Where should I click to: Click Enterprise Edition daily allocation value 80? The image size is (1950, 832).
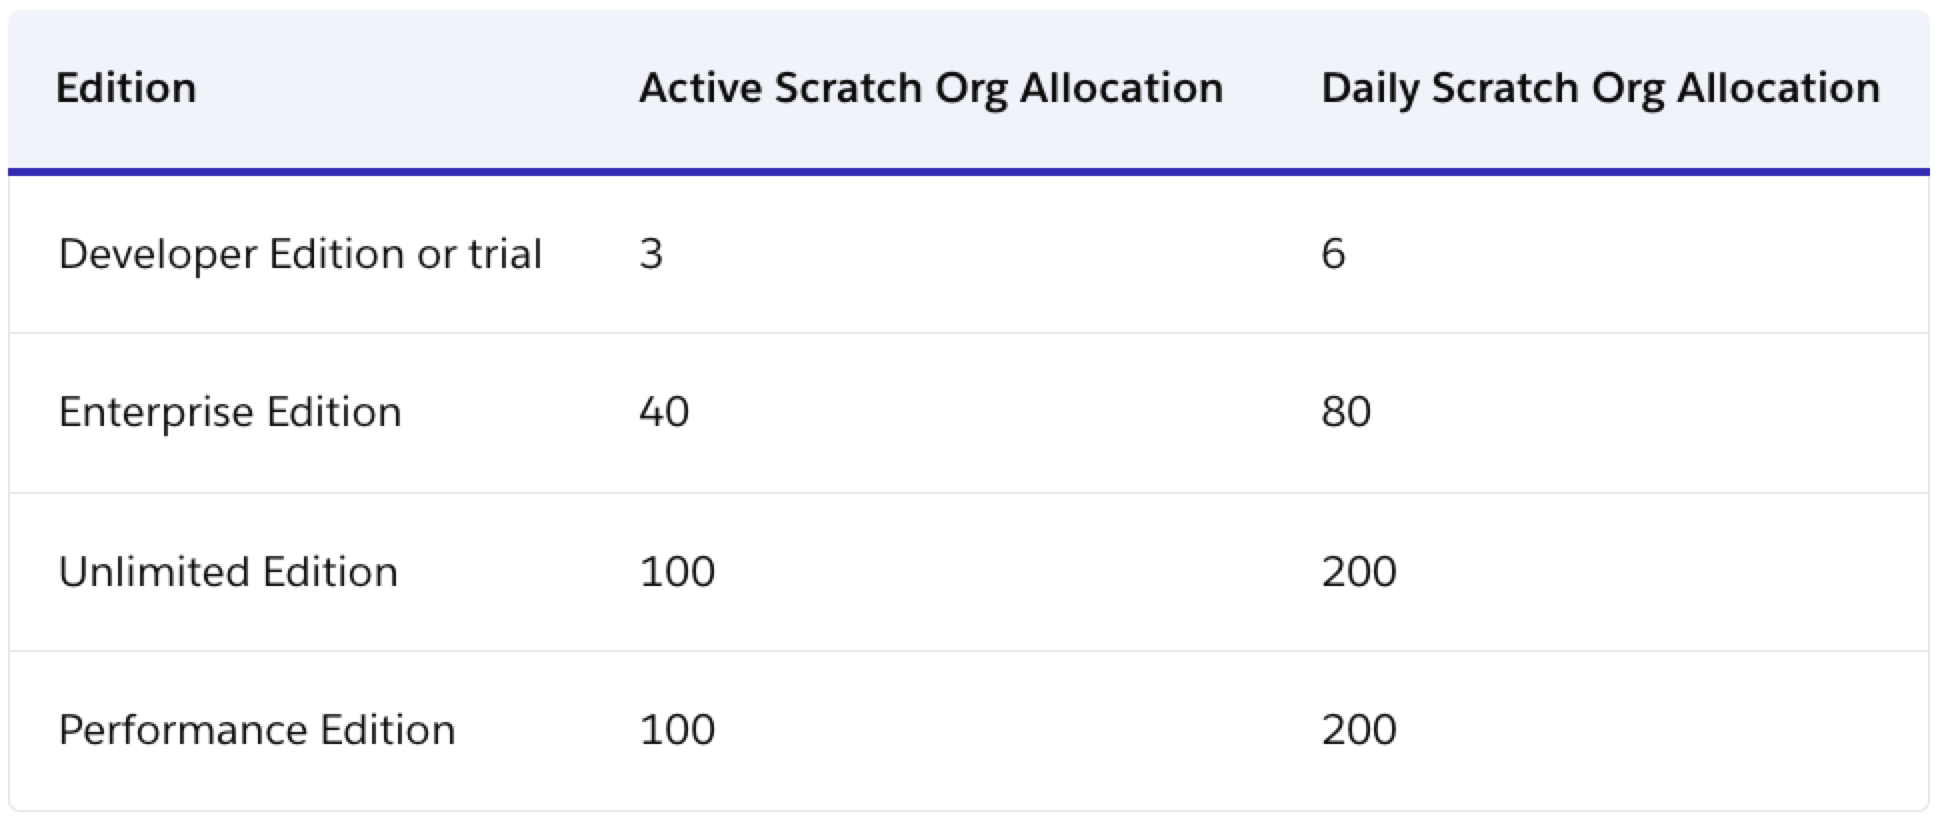coord(1346,412)
